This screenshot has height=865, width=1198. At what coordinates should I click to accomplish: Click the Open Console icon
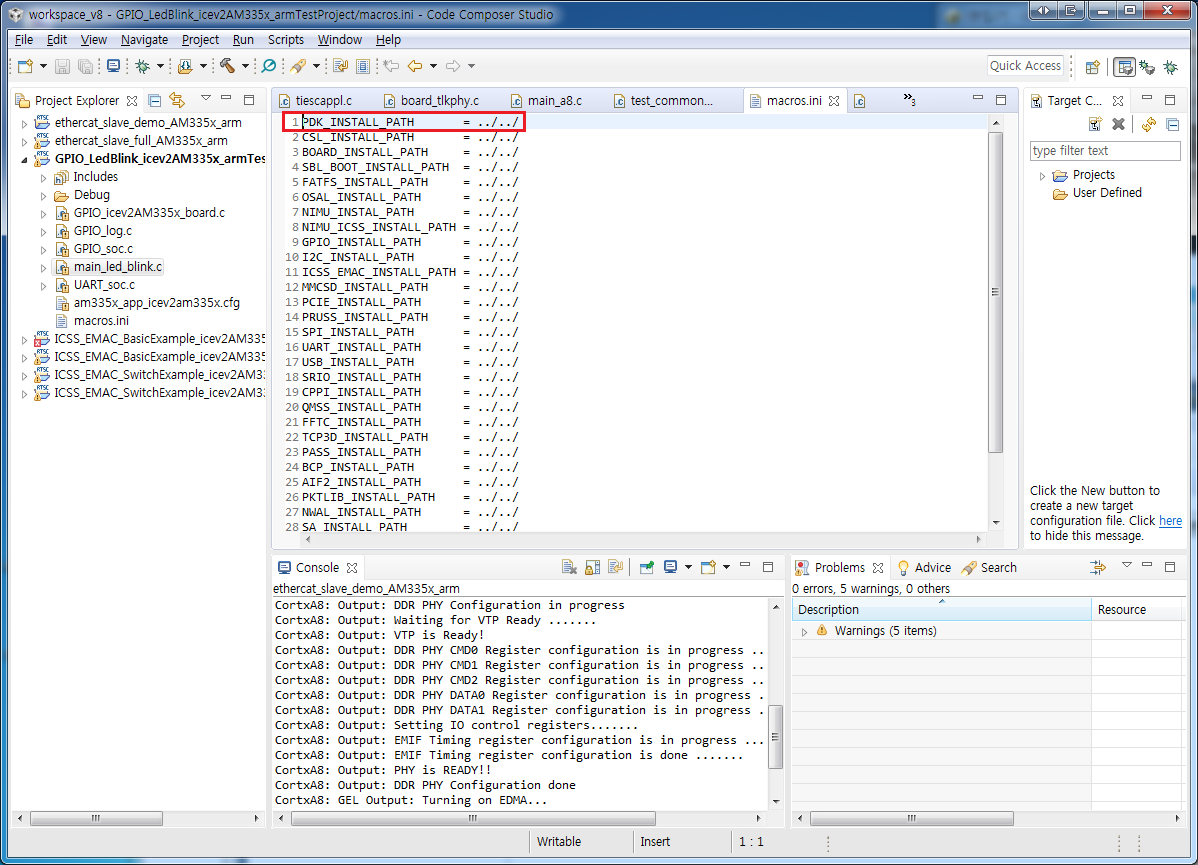tap(708, 567)
